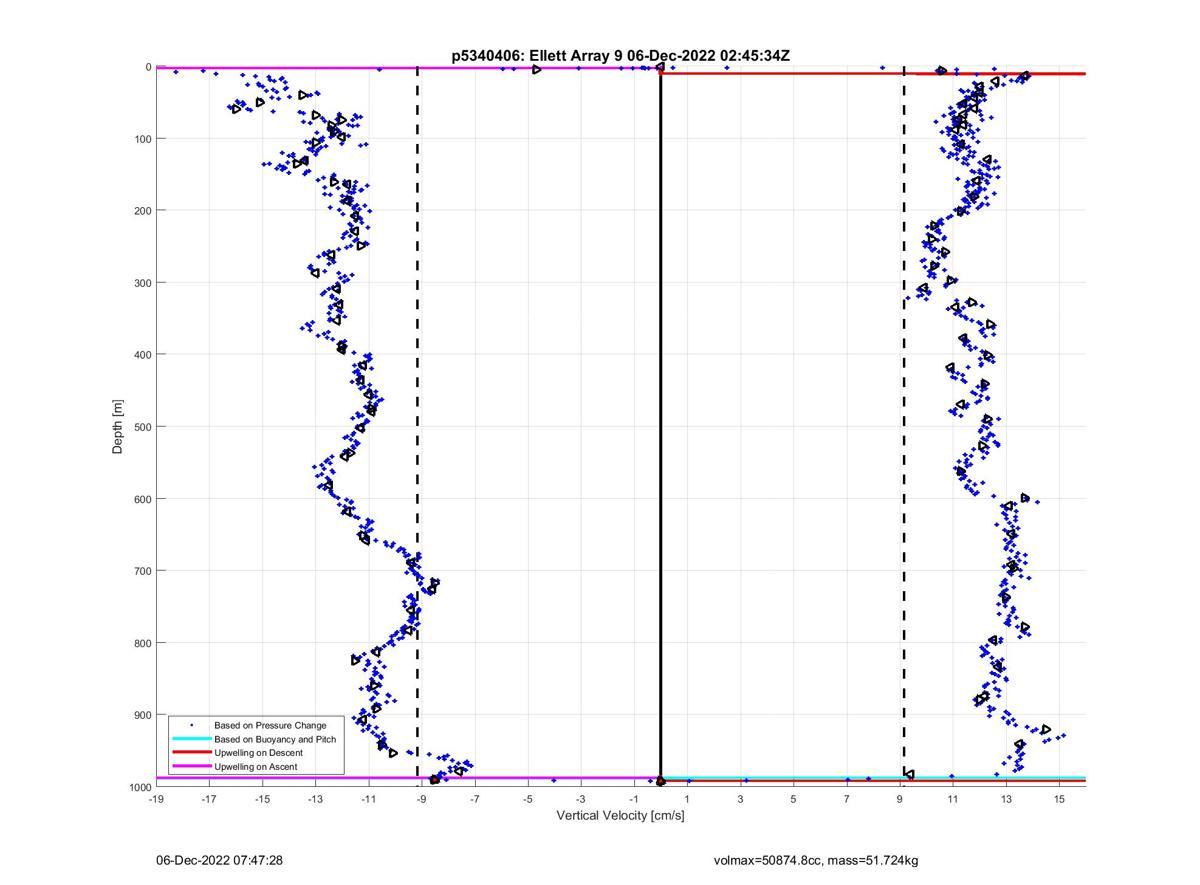Click the velocity tick label -1
This screenshot has width=1200, height=885.
point(634,799)
